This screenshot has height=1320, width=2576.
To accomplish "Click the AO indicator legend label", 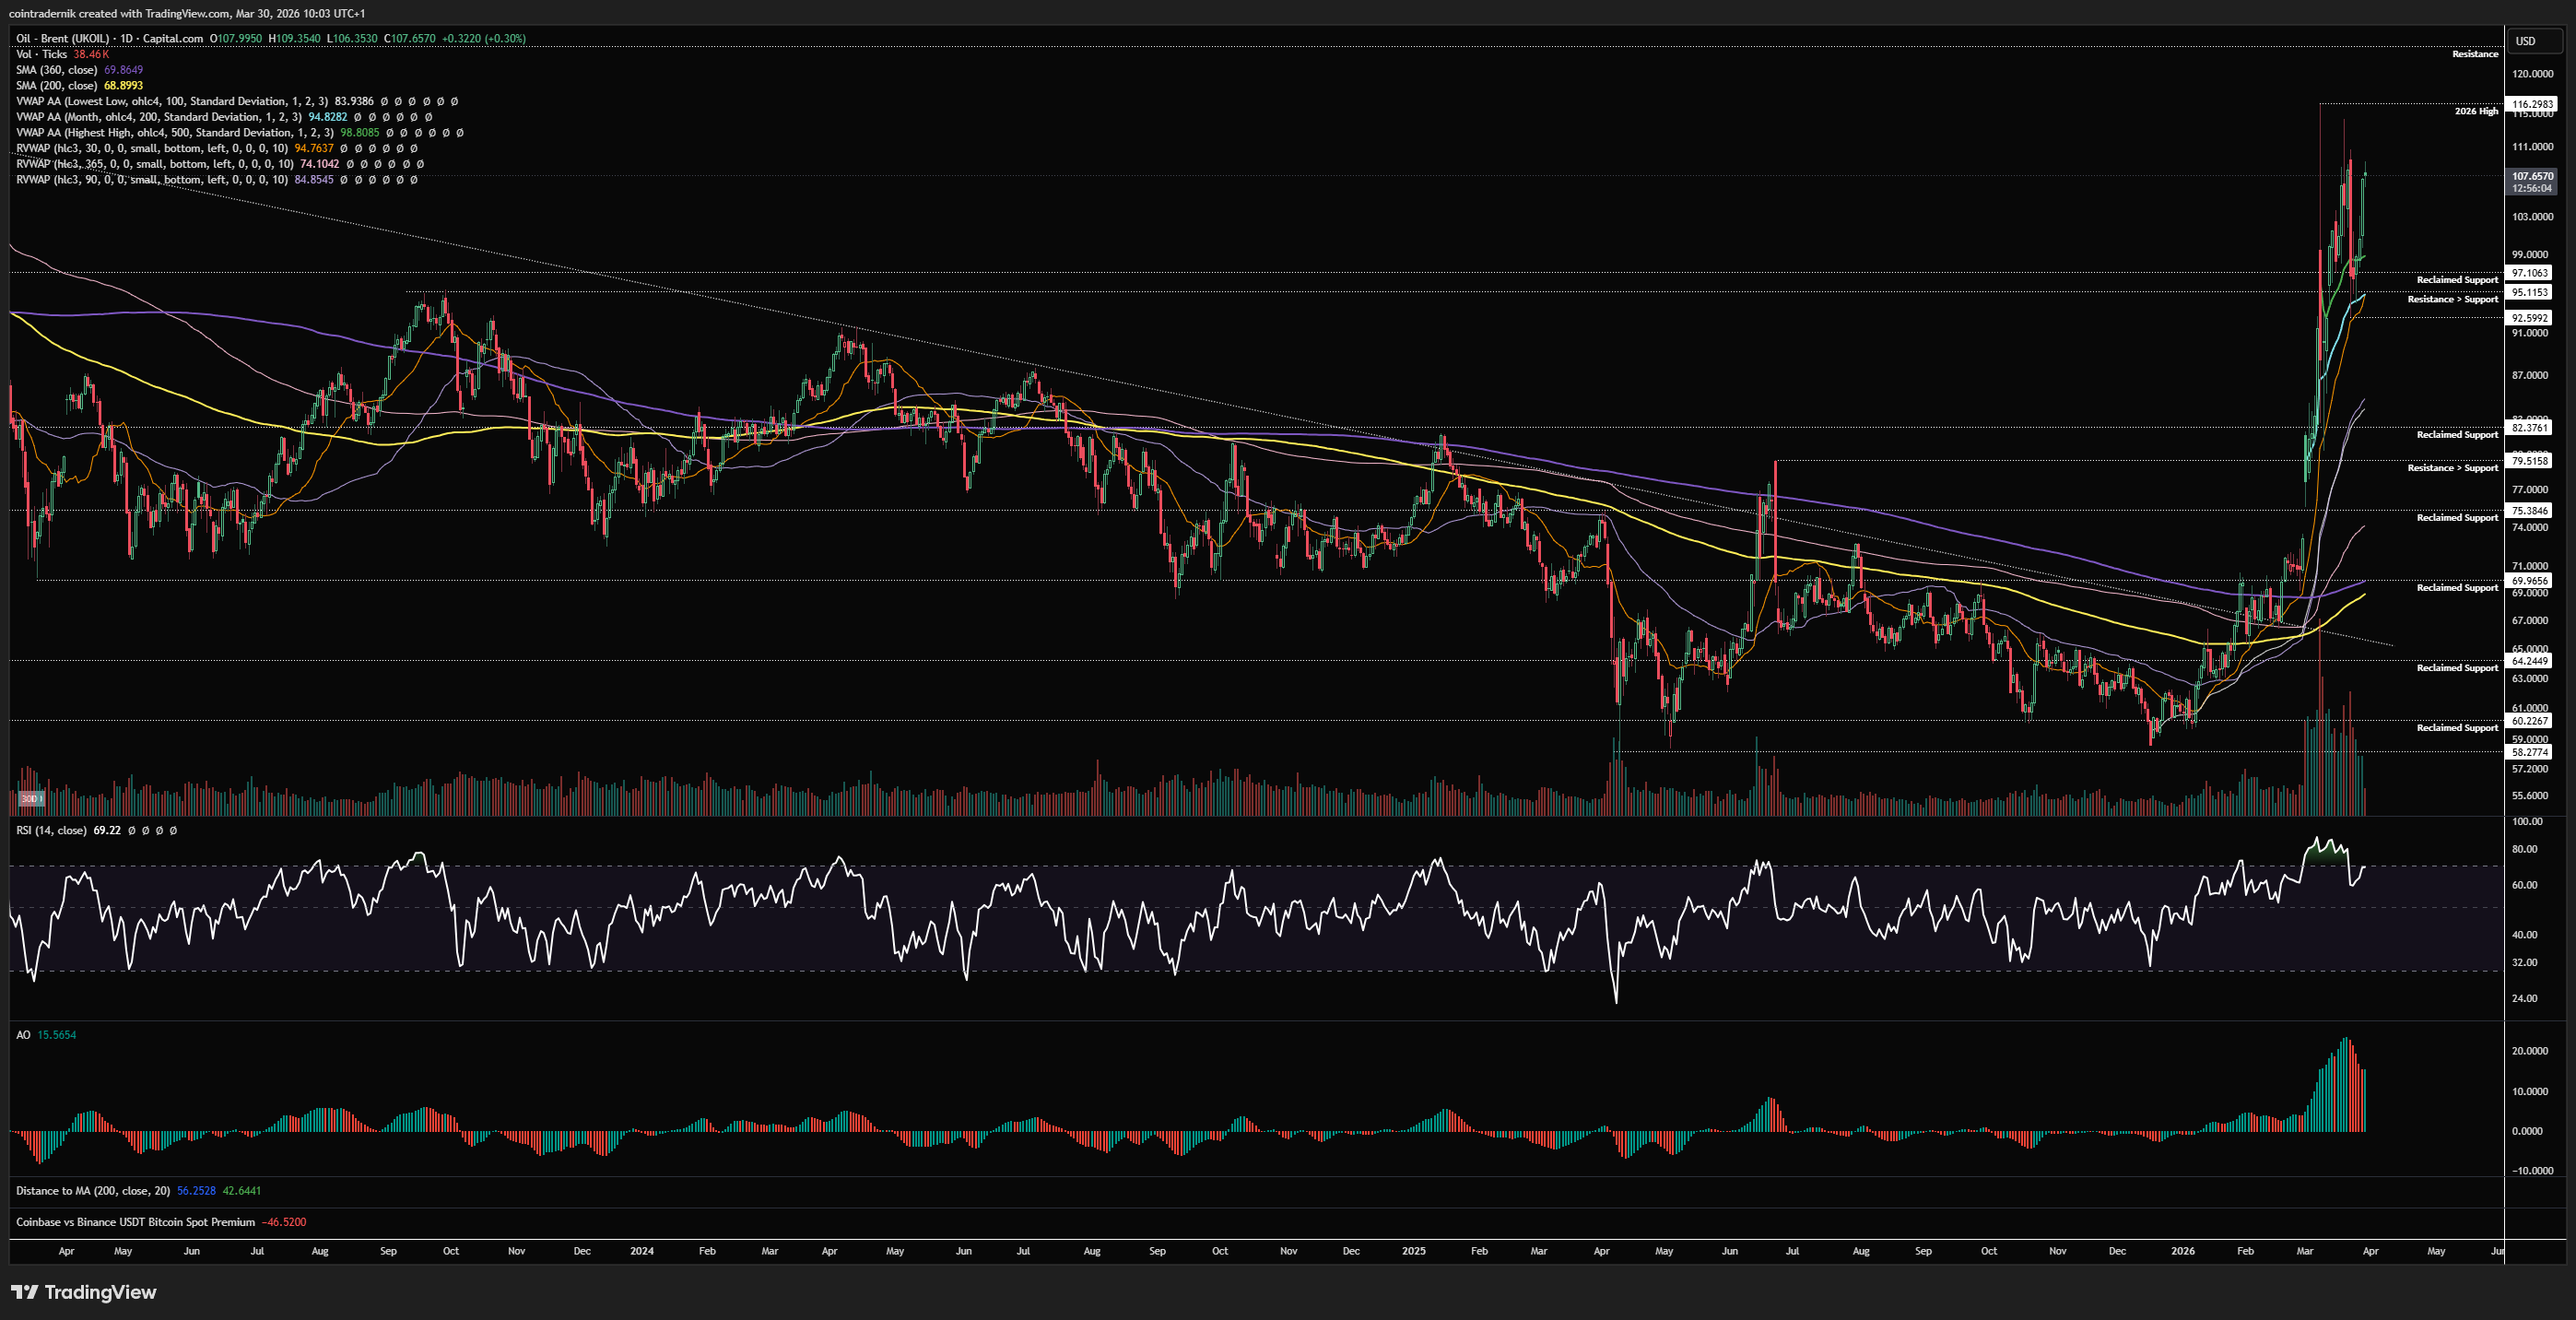I will pos(23,1035).
